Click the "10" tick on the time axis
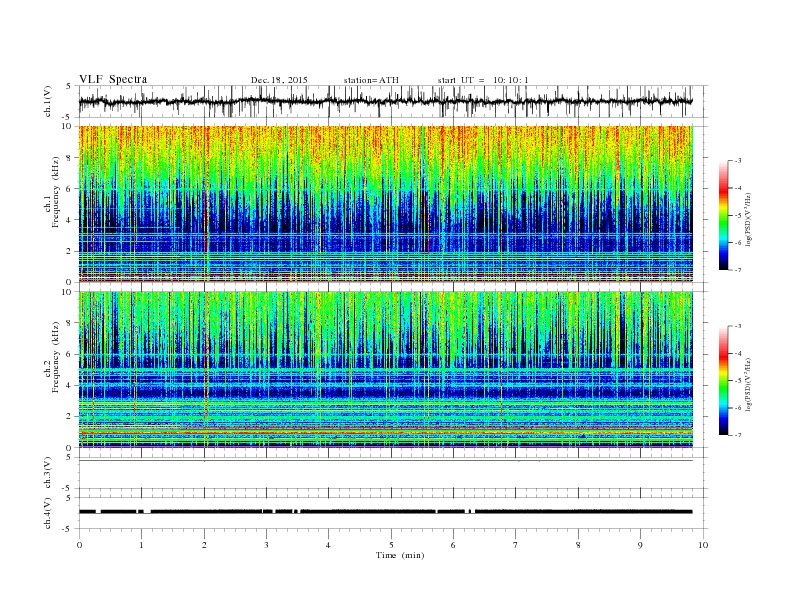Image resolution: width=792 pixels, height=612 pixels. tap(703, 545)
